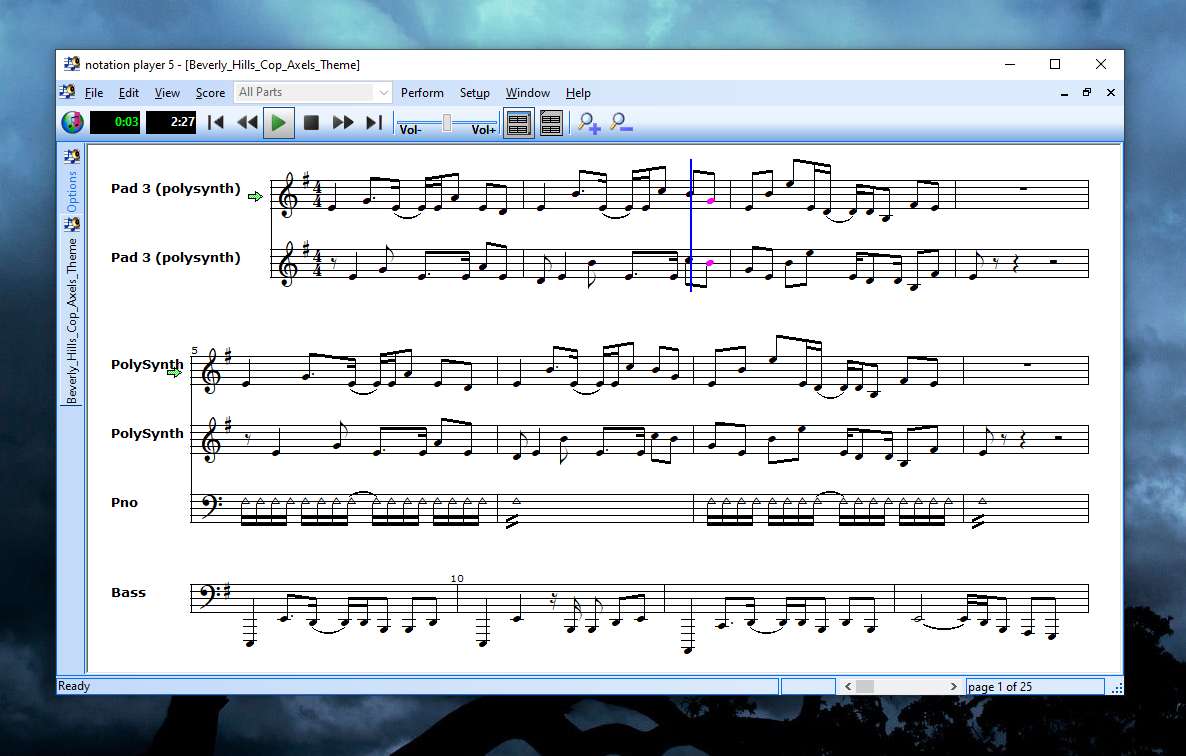Screen dimensions: 1186x756
Task: Click the horizontal scrollbar right arrow
Action: point(953,686)
